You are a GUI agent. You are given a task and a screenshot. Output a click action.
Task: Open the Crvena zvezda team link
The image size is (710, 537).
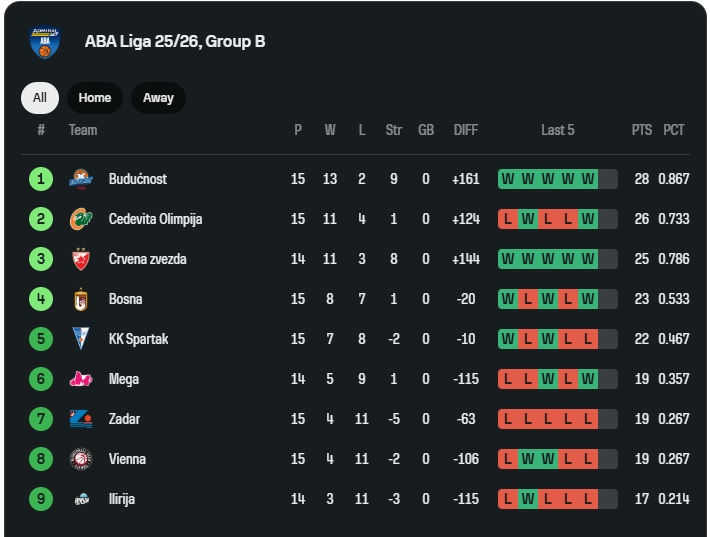click(147, 259)
